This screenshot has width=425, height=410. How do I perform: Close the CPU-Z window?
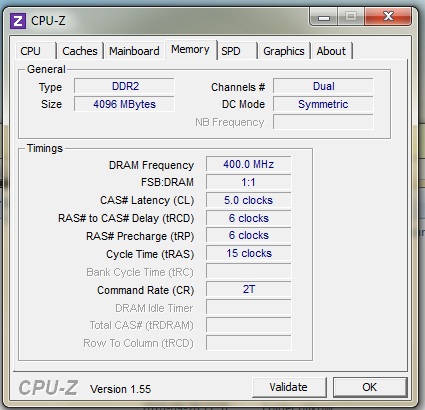pos(388,17)
